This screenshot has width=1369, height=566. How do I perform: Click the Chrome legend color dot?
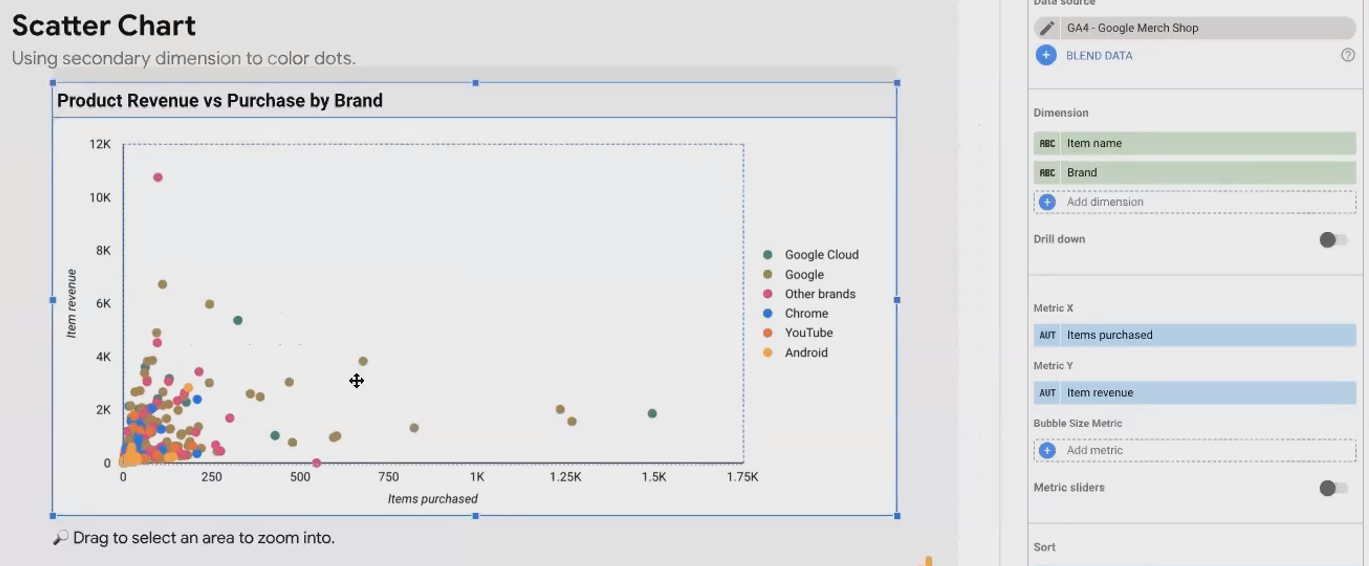pyautogui.click(x=767, y=313)
